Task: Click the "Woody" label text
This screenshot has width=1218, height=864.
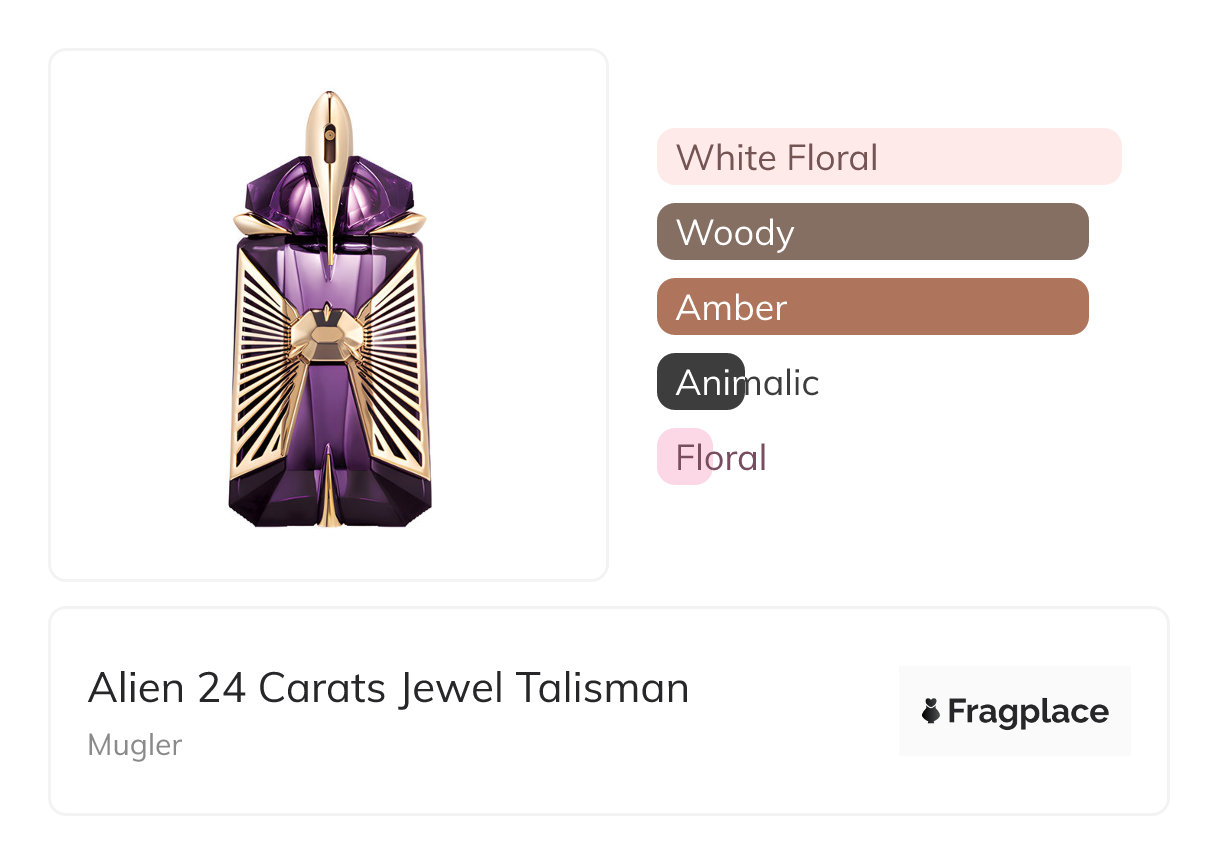Action: 735,232
